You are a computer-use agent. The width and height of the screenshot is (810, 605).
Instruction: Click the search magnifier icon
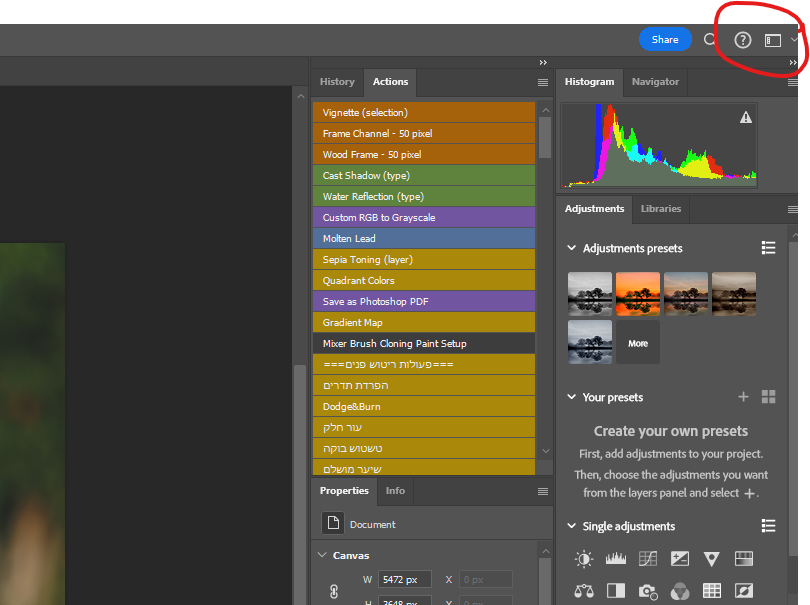click(x=710, y=40)
